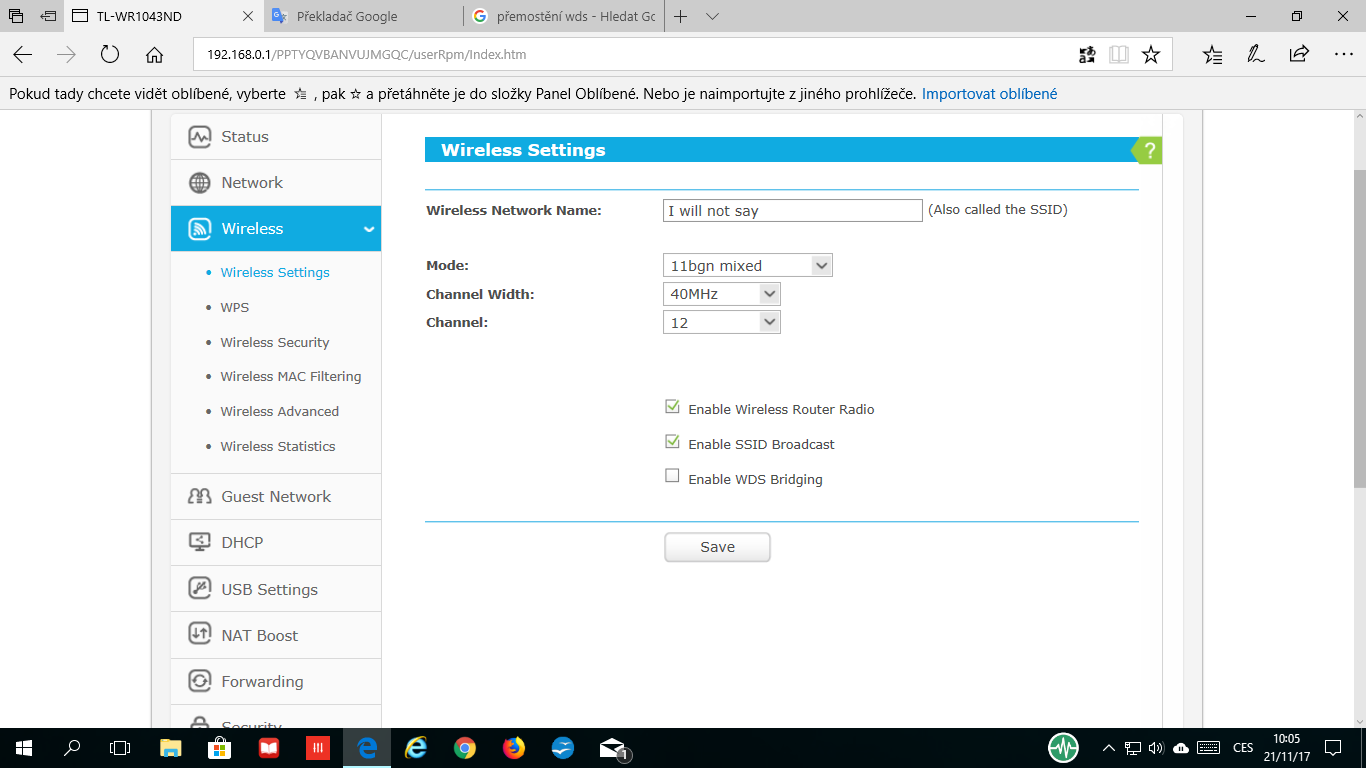Add page to favorites with star icon
The height and width of the screenshot is (768, 1366).
point(1151,55)
